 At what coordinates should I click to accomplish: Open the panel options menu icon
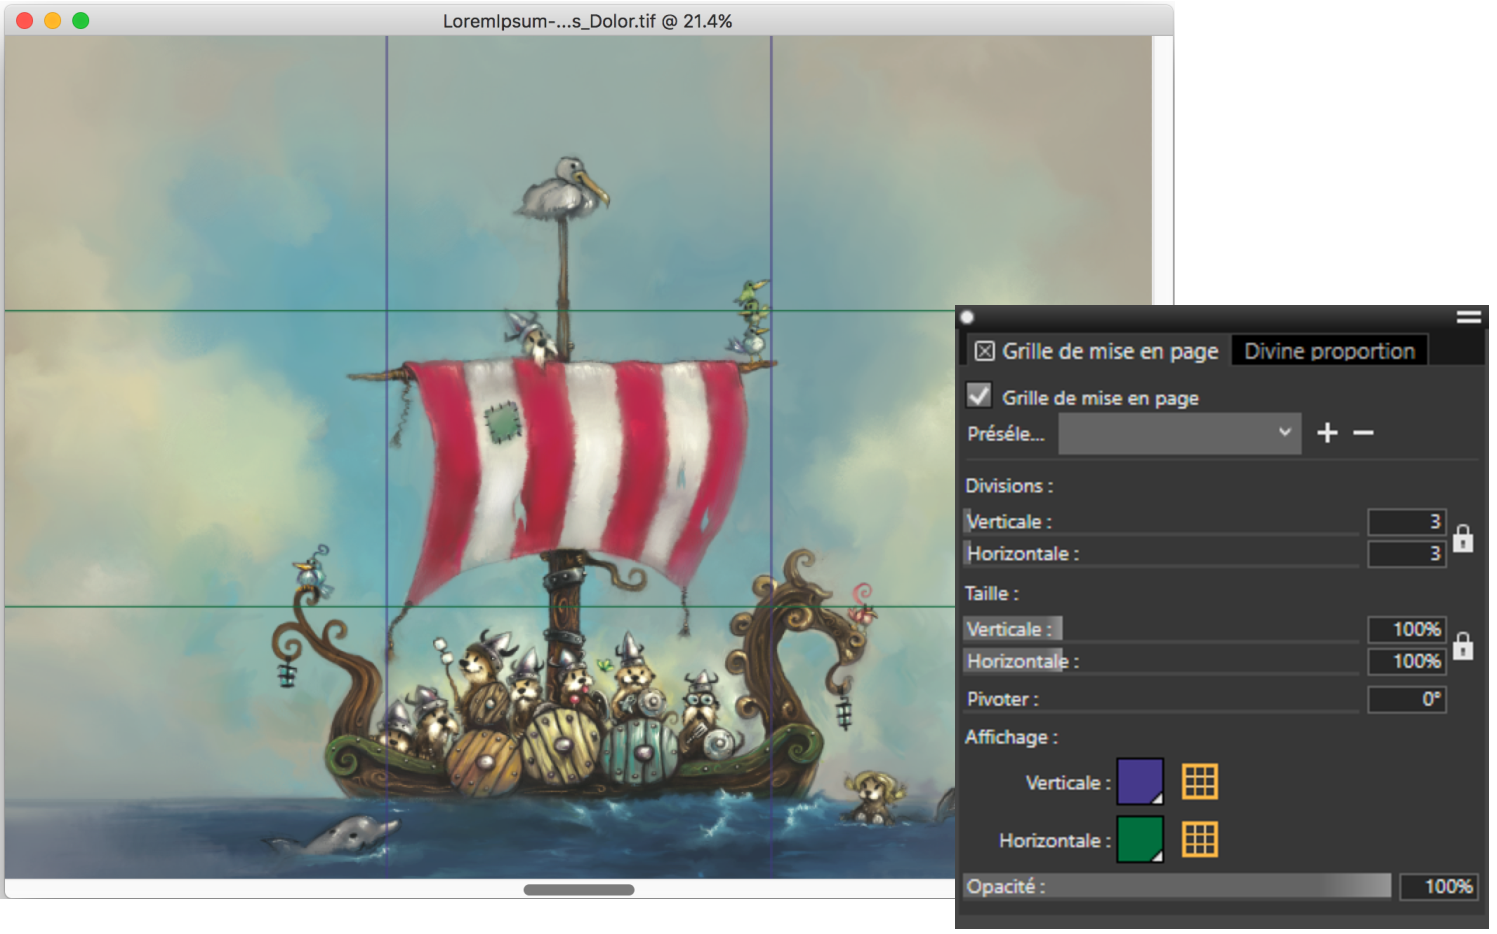pyautogui.click(x=1468, y=317)
